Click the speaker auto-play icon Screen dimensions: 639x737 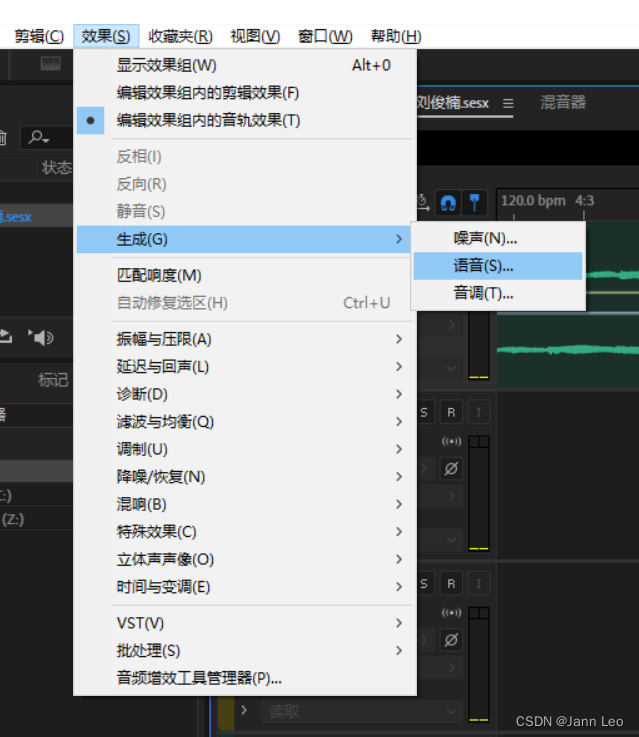click(41, 337)
